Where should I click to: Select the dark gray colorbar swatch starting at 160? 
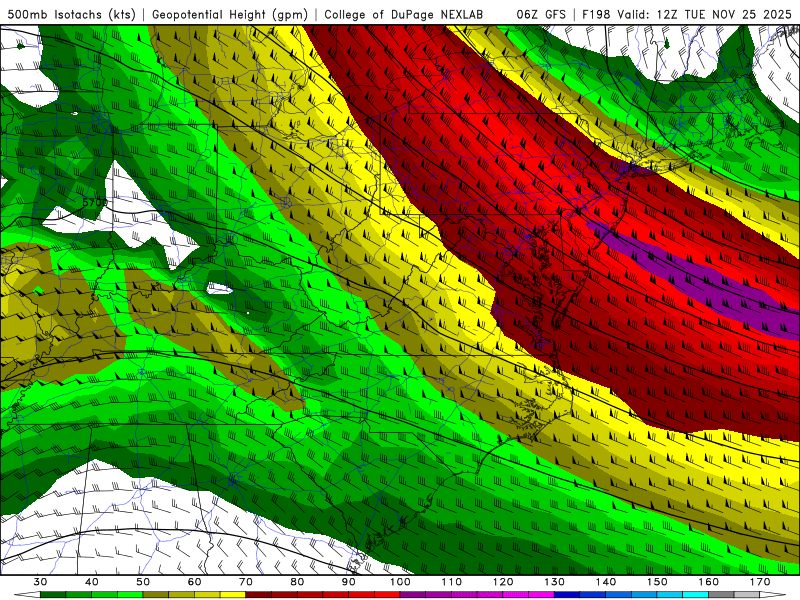pos(721,594)
